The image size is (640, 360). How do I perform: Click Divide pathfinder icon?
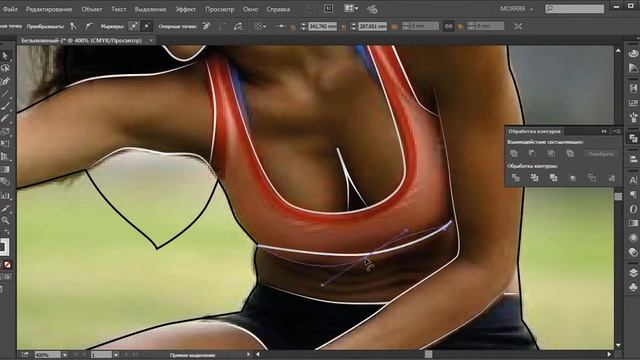[x=516, y=178]
